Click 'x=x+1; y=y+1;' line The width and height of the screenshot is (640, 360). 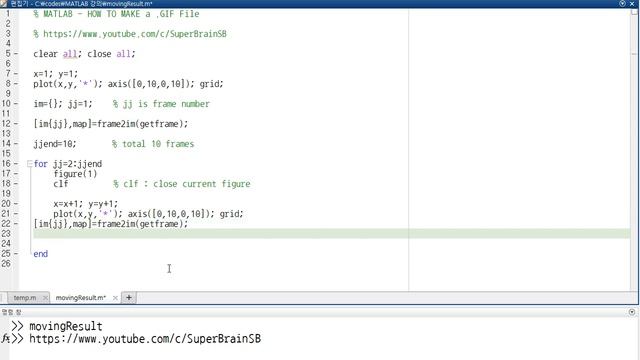coord(85,204)
